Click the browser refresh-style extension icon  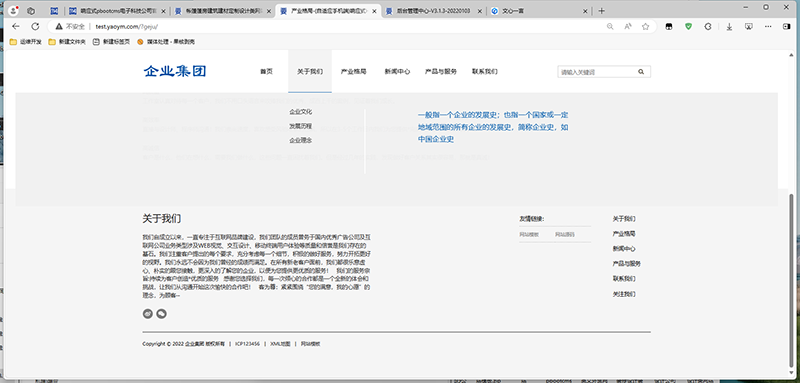coord(708,27)
